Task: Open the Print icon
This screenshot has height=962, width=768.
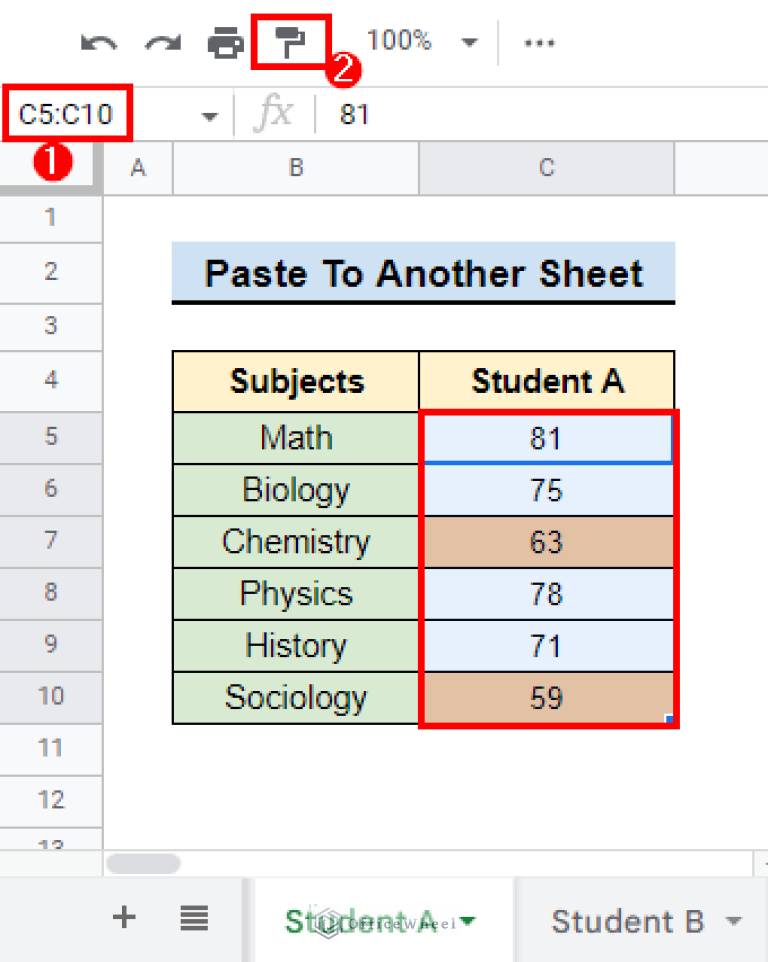Action: point(227,42)
